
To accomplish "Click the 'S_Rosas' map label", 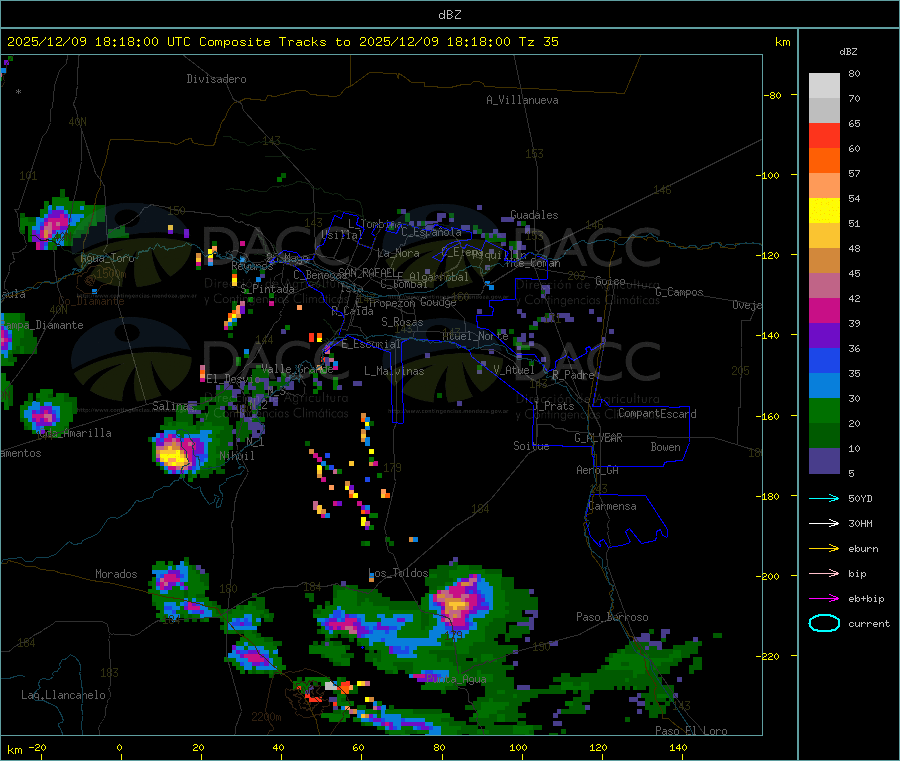I will [402, 323].
